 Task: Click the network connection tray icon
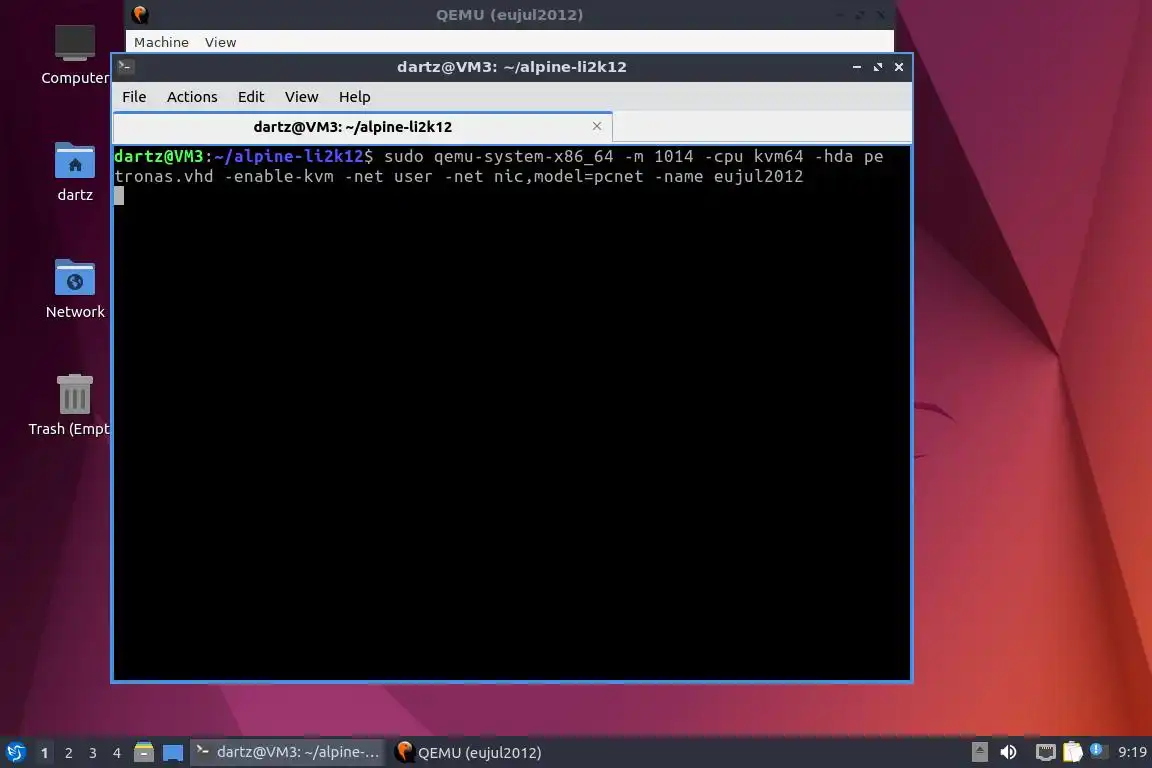[1045, 753]
